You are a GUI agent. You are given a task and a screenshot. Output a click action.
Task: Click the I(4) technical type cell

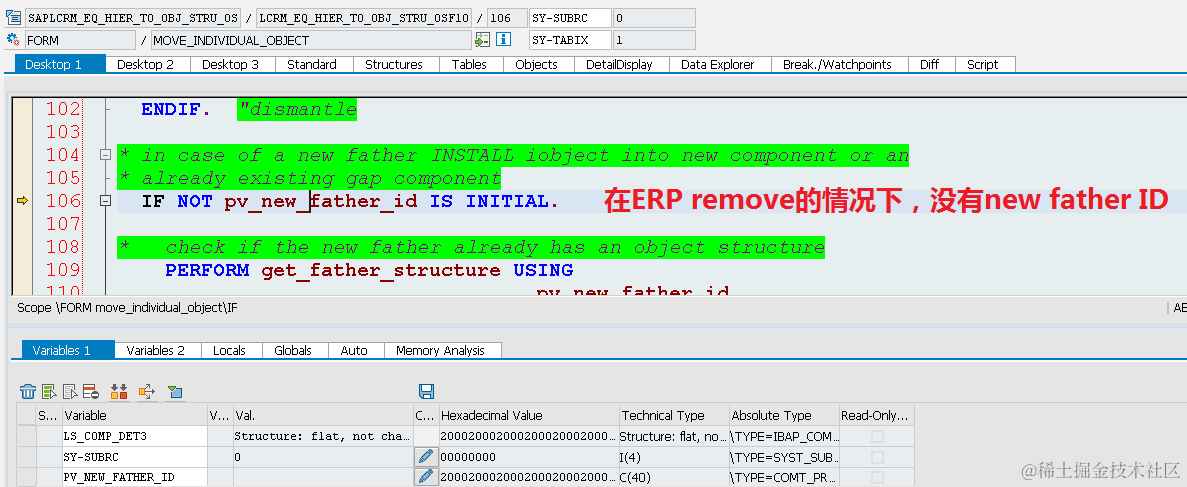tap(674, 457)
